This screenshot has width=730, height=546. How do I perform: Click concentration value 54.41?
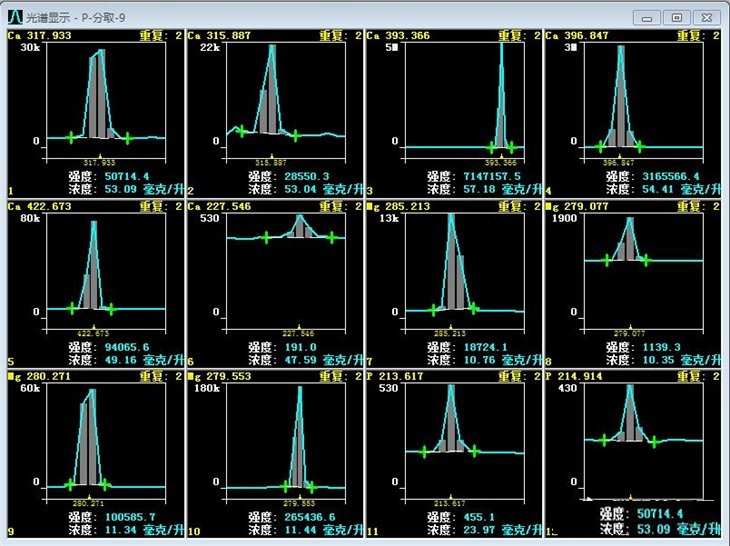point(658,189)
